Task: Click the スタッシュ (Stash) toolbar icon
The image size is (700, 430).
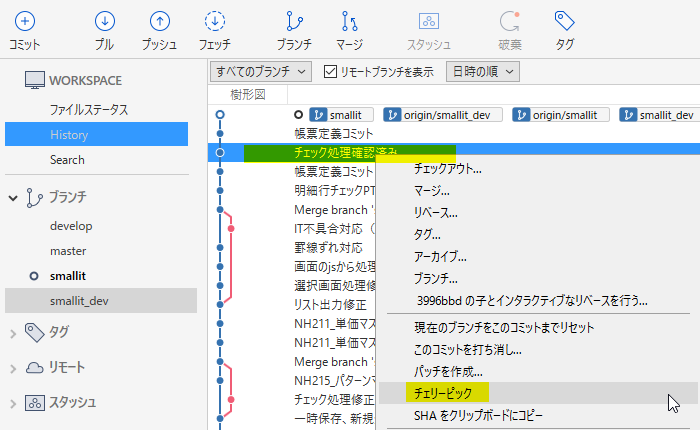Action: coord(428,22)
